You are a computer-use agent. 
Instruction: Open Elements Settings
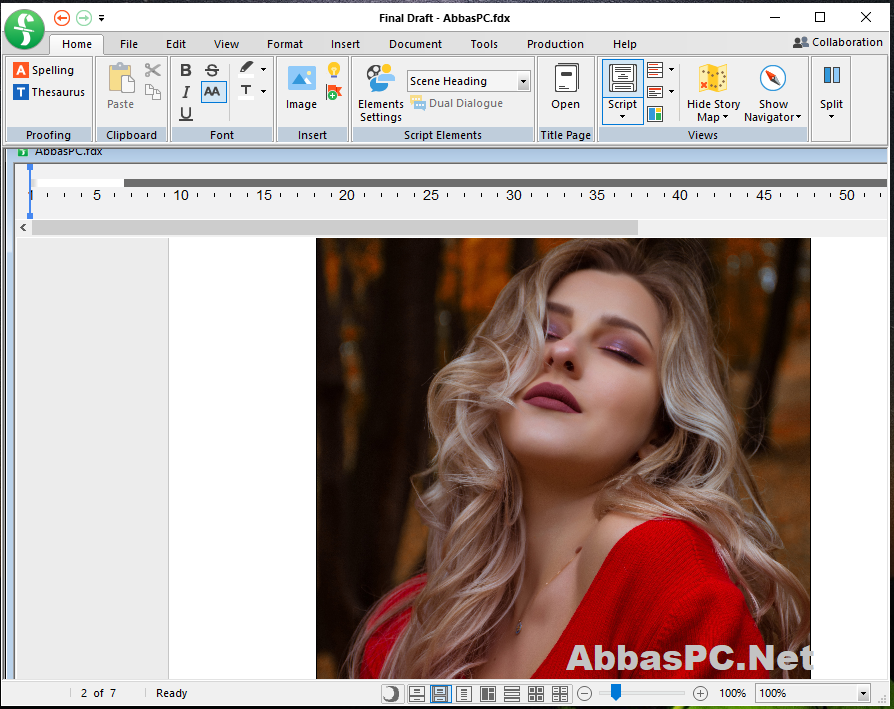[x=380, y=93]
